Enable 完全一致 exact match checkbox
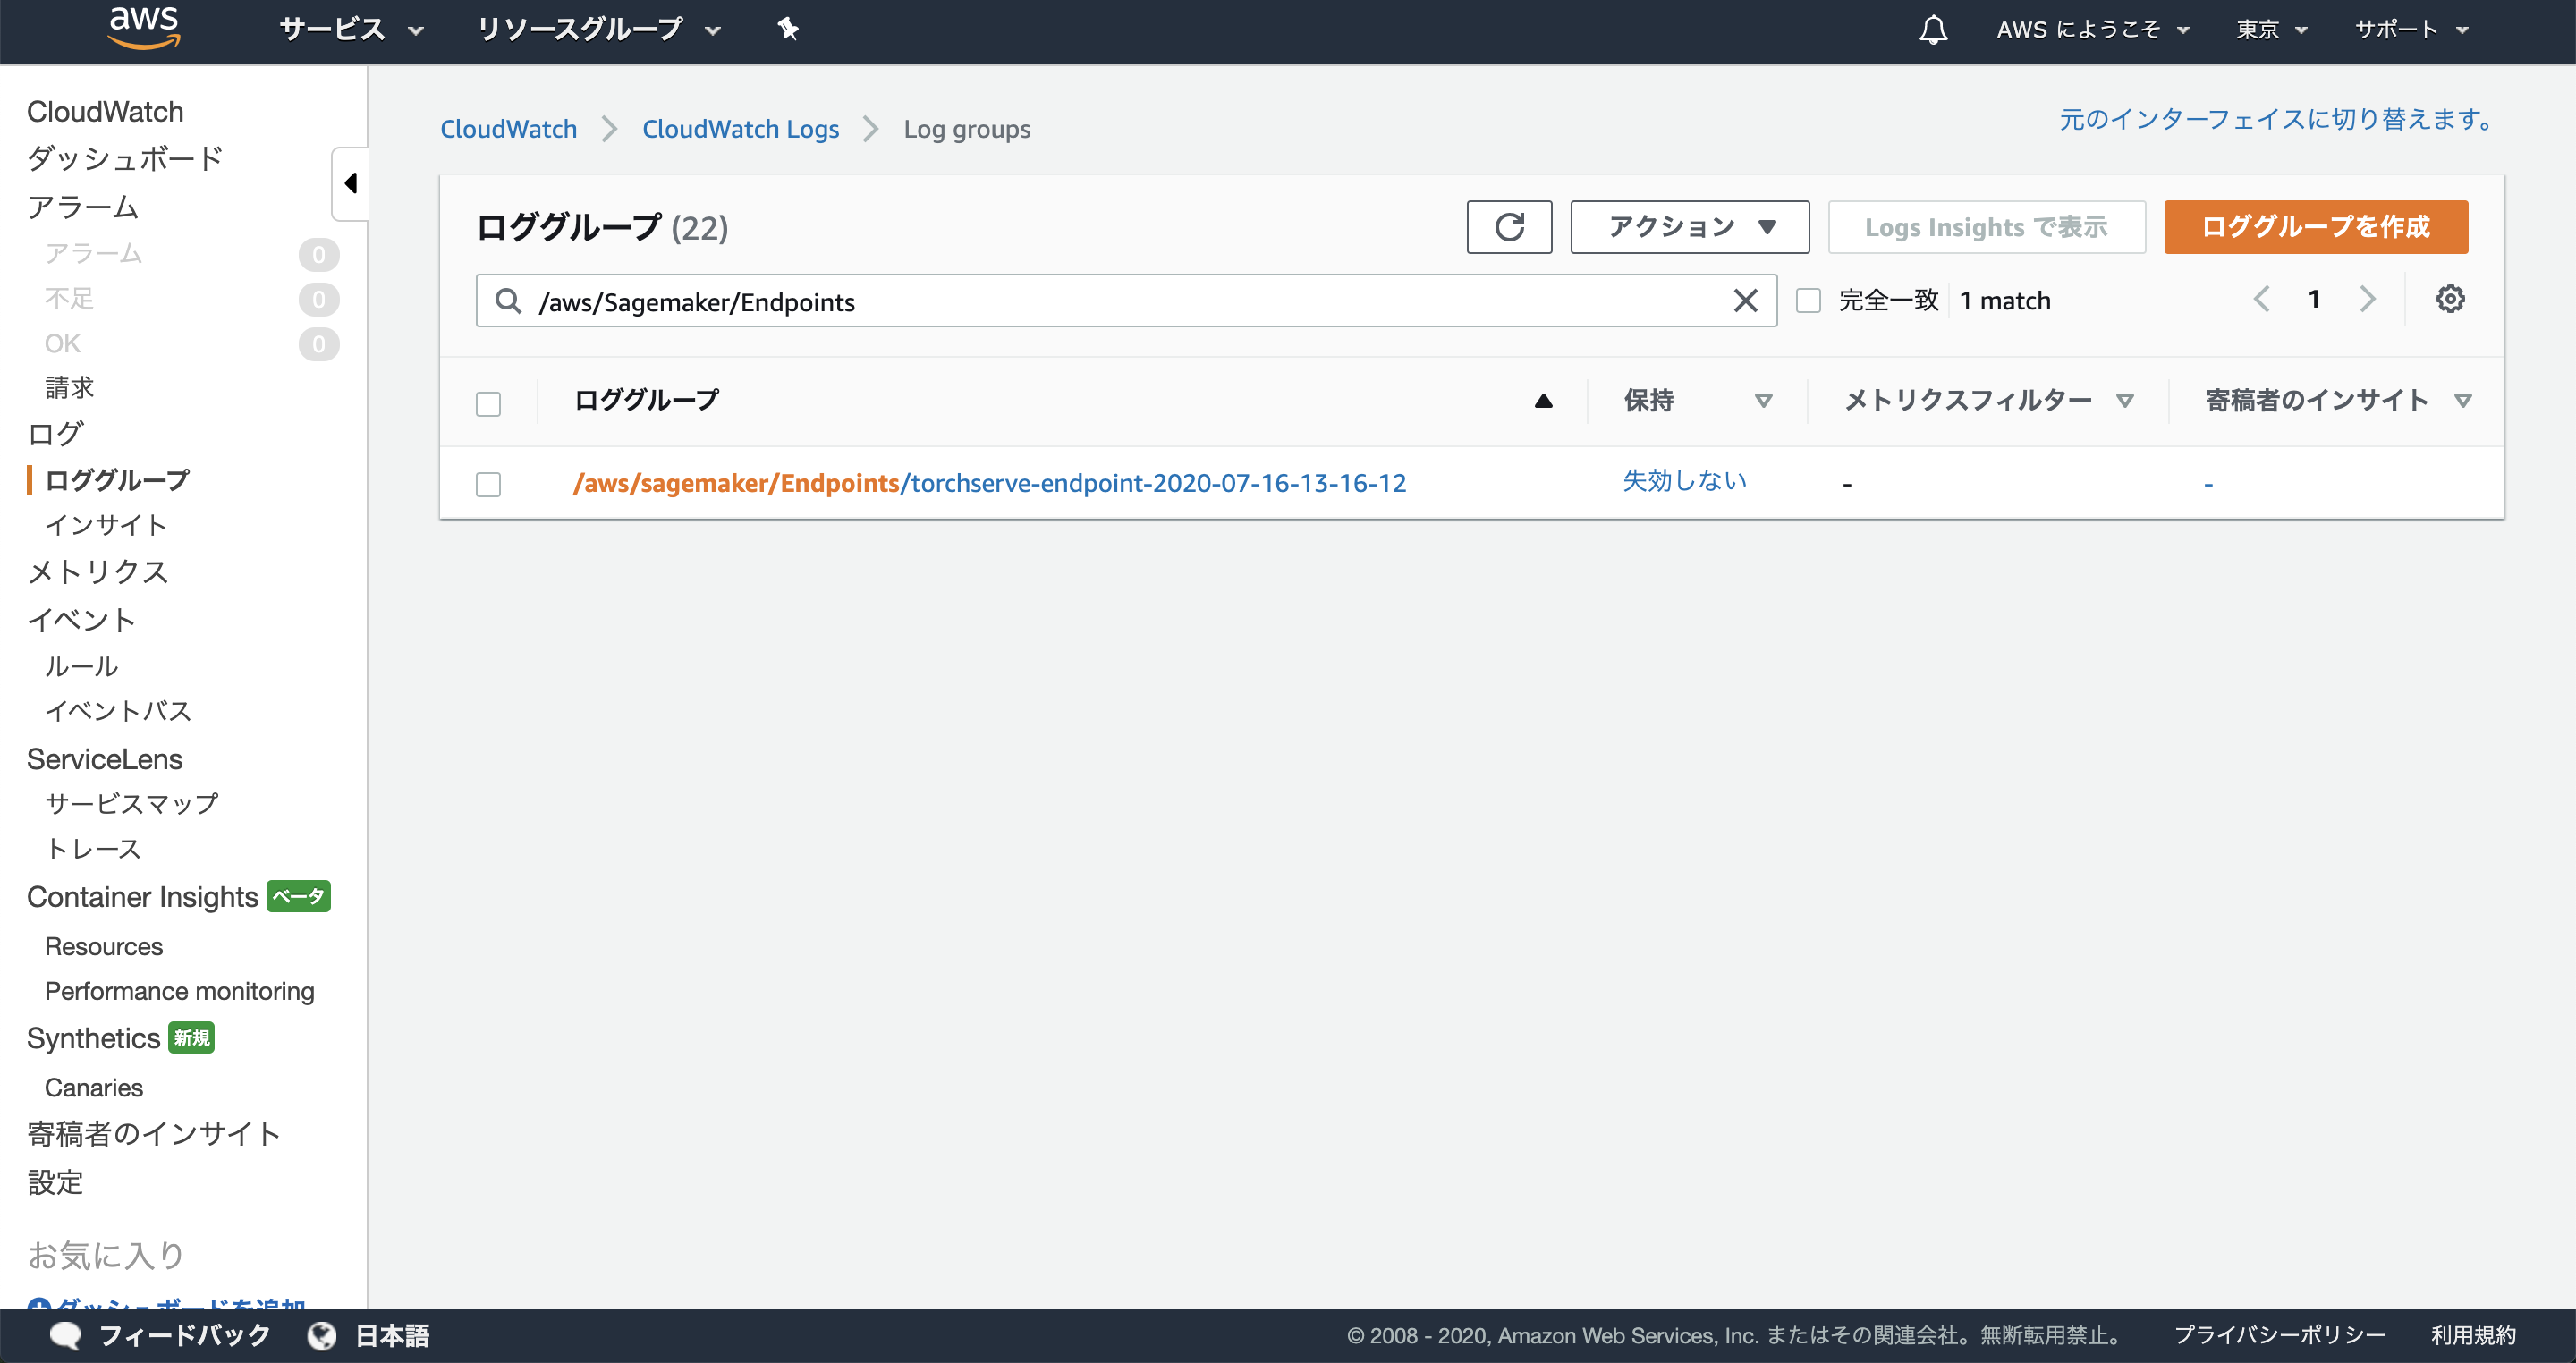The width and height of the screenshot is (2576, 1363). [x=1808, y=300]
